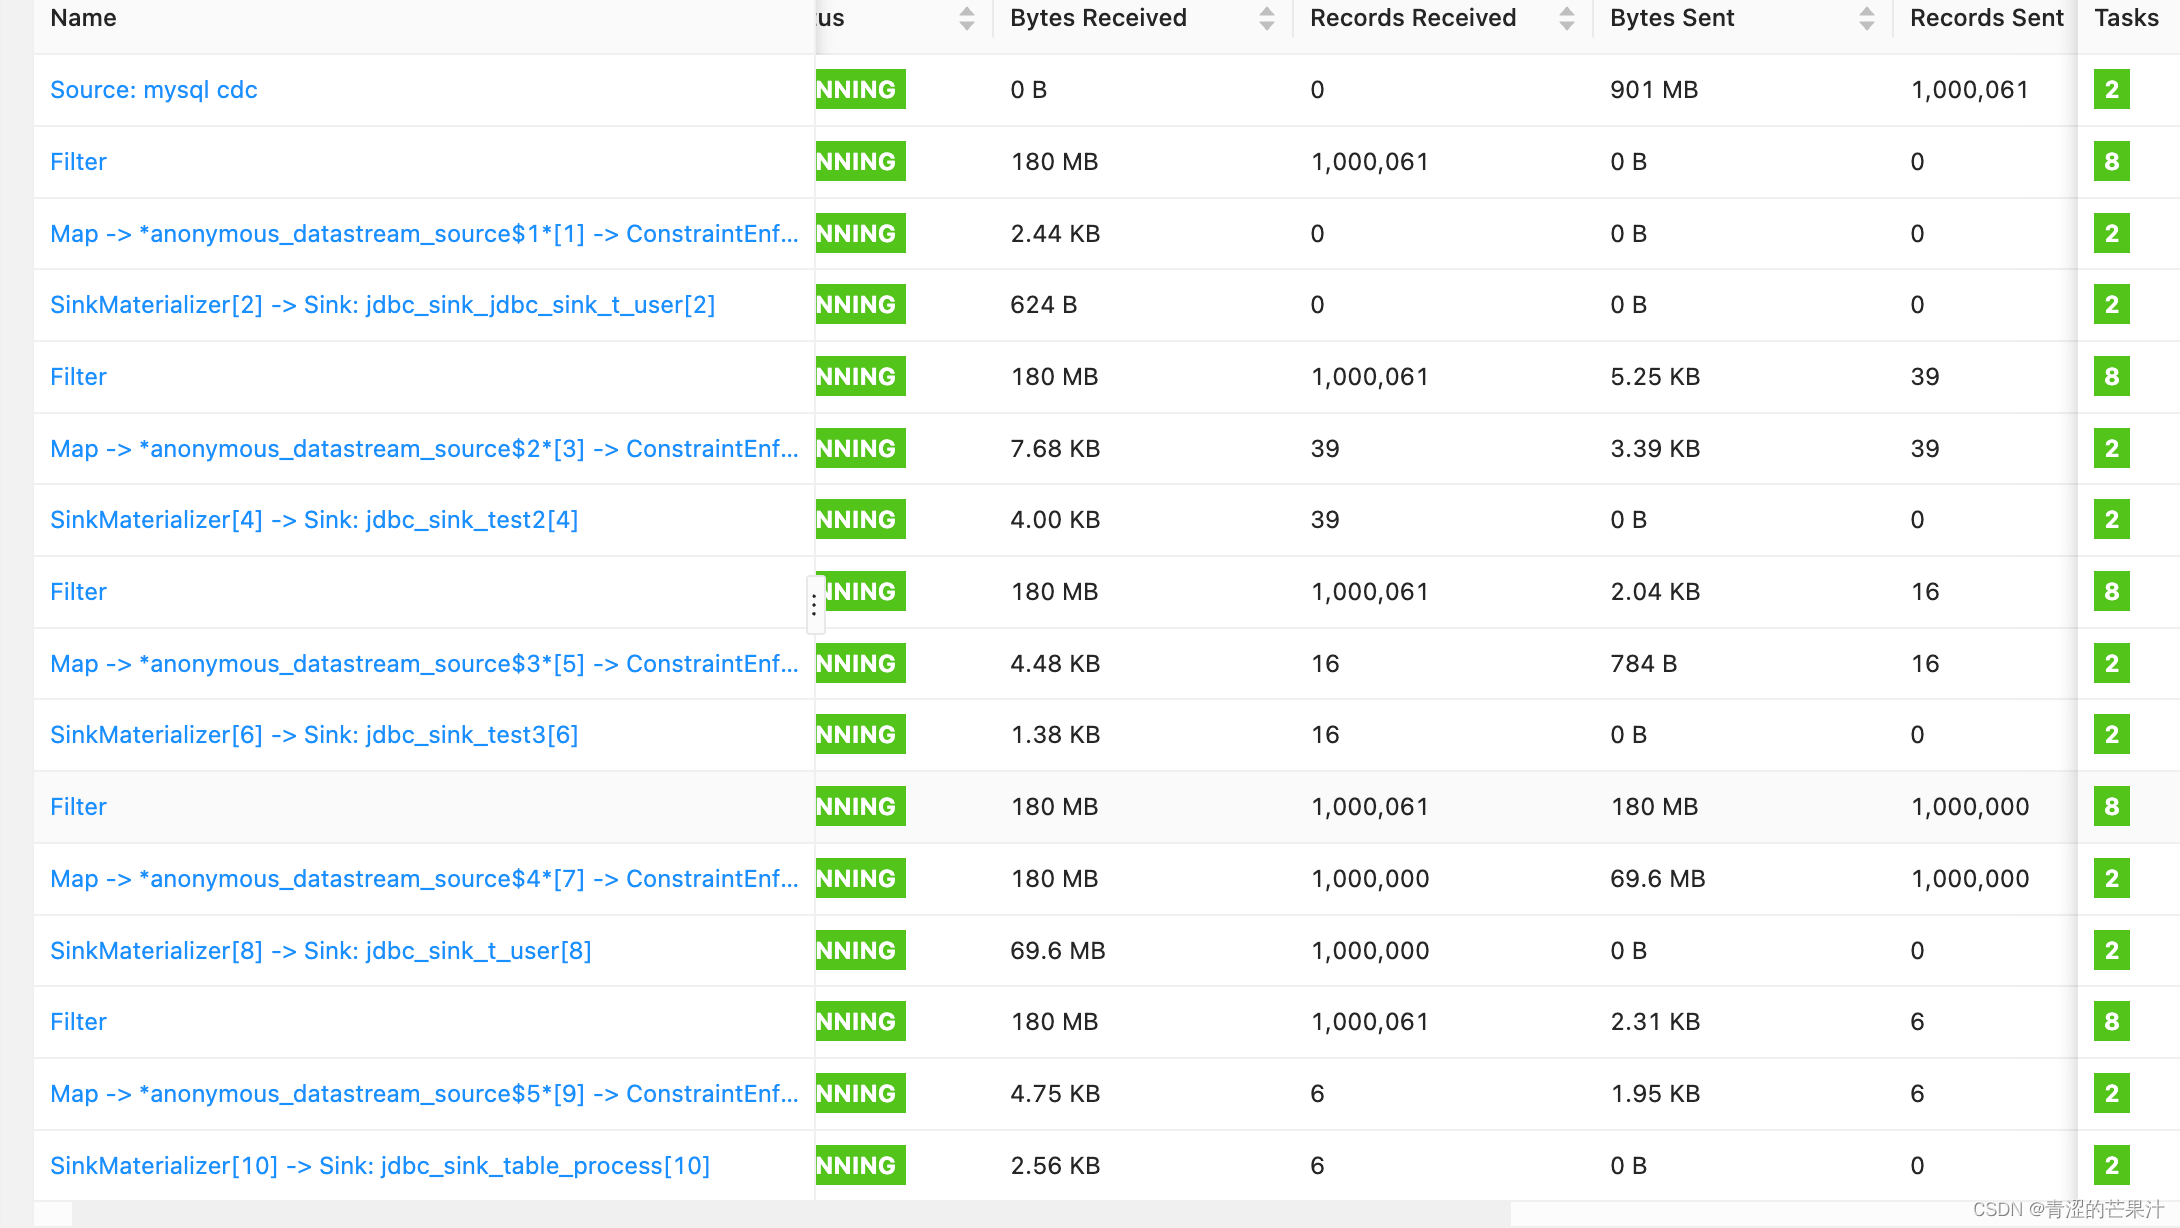Screen dimensions: 2180x1228
Task: Open SinkMaterializer[2] jdbc_sink_t_user[2] link
Action: point(382,305)
